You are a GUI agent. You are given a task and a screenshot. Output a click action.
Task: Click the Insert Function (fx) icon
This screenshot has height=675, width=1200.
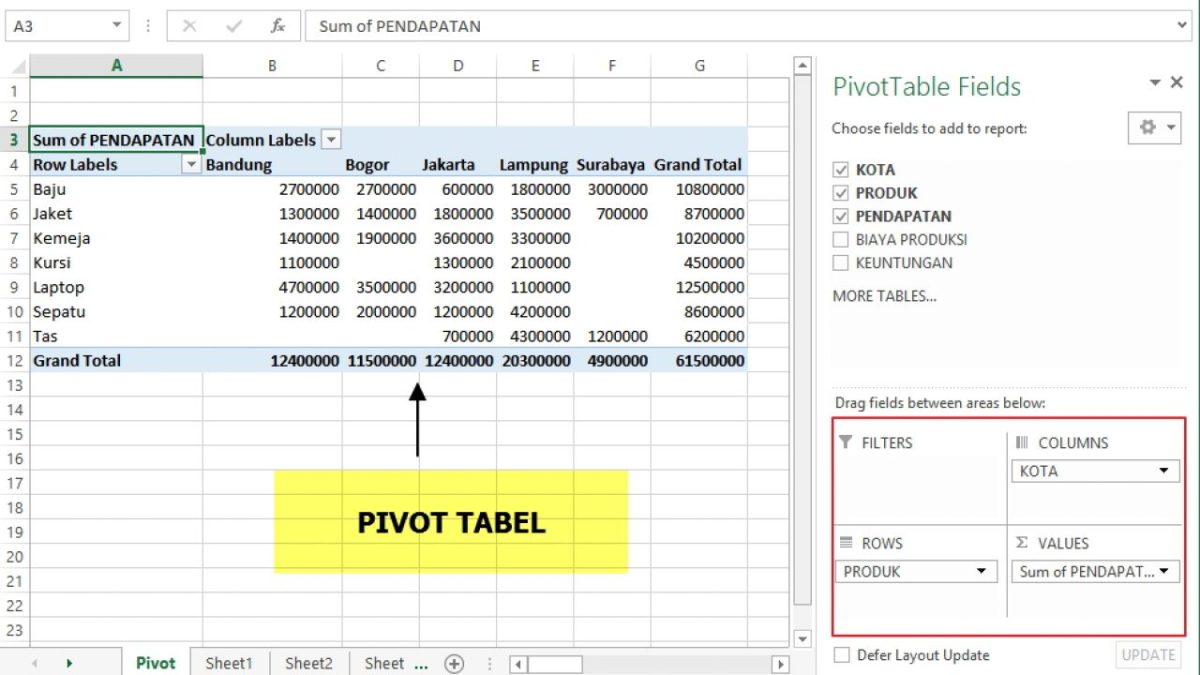[278, 26]
